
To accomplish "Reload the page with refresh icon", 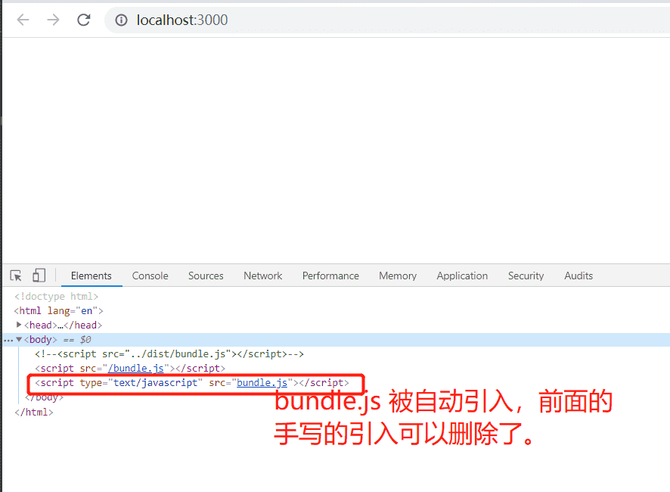I will [x=83, y=20].
